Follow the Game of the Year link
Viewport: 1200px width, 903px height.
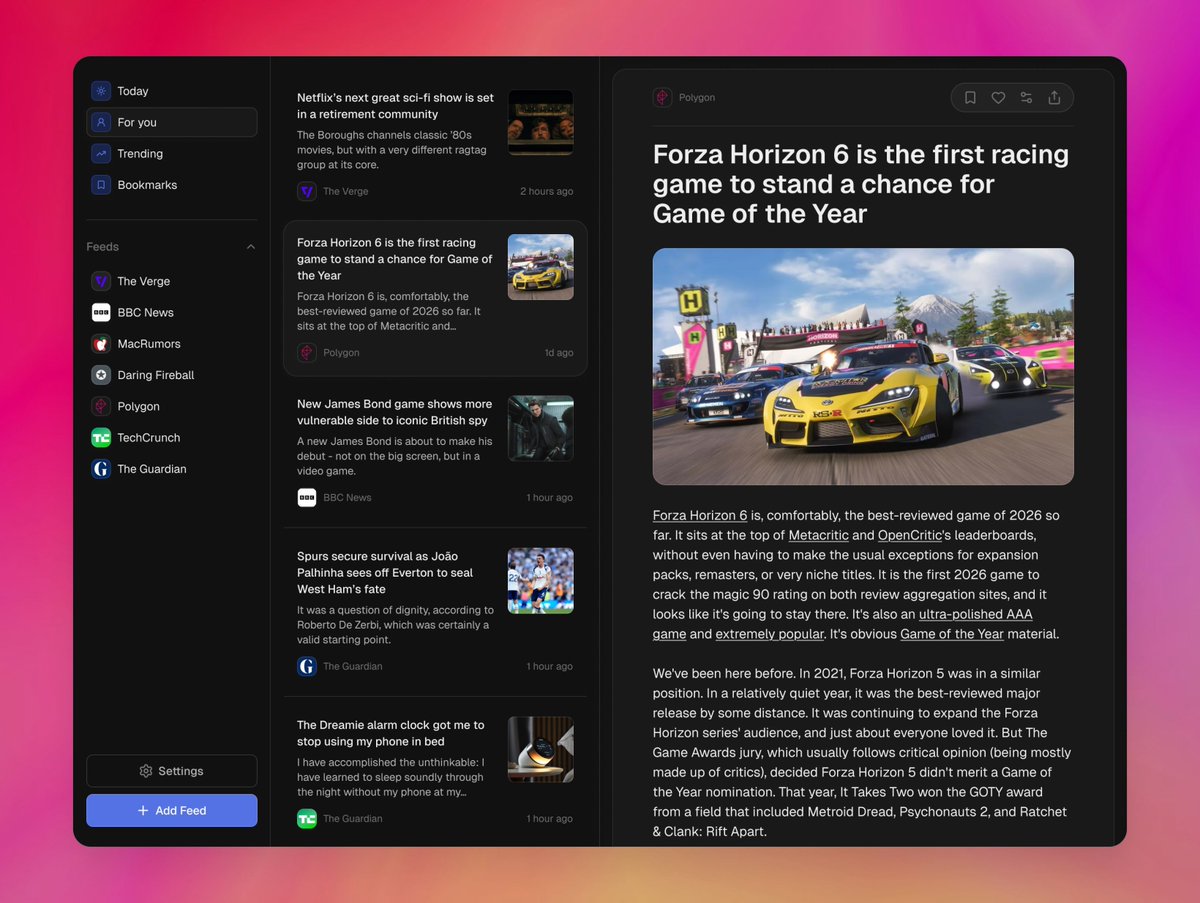click(951, 634)
